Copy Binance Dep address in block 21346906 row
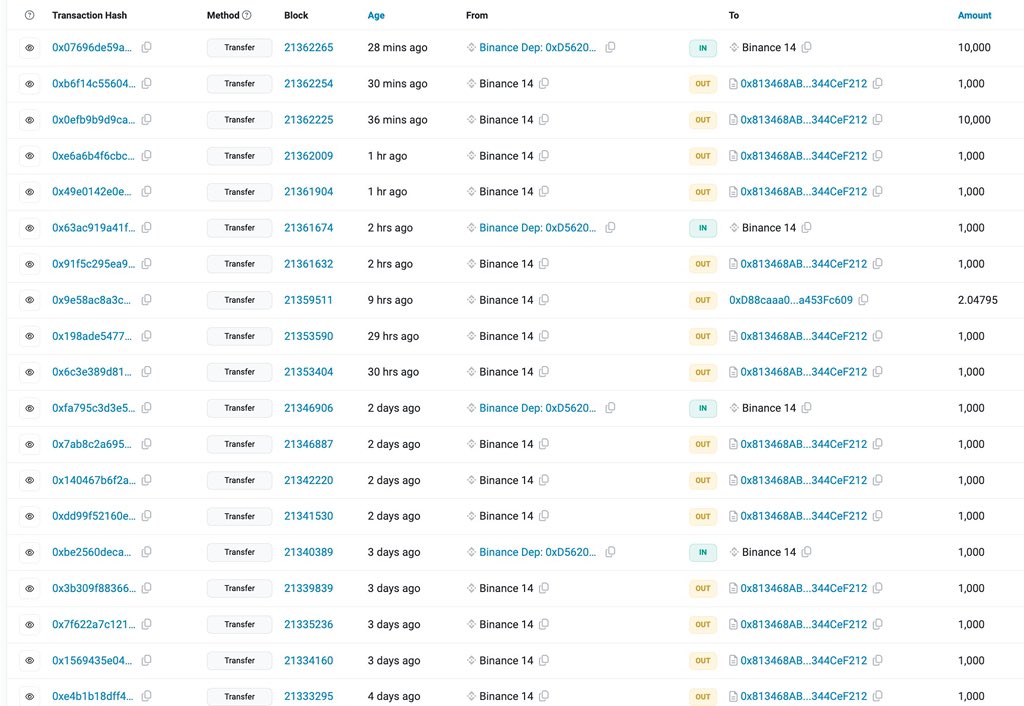 [610, 408]
